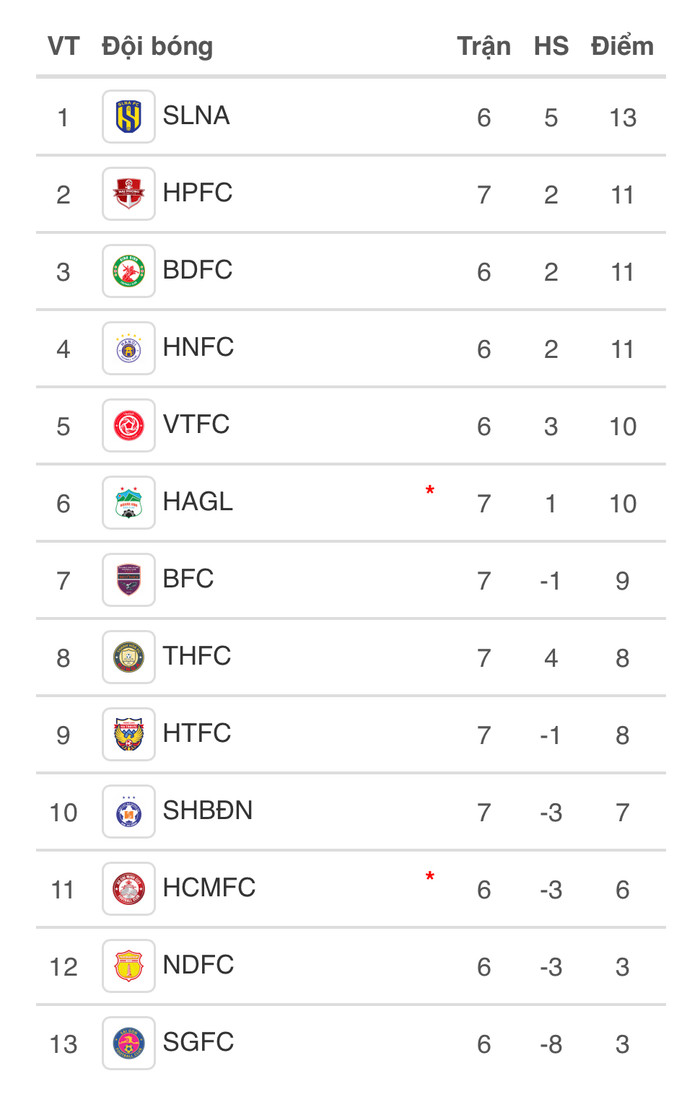Image resolution: width=700 pixels, height=1115 pixels.
Task: Click the NDFC team crest
Action: [128, 966]
